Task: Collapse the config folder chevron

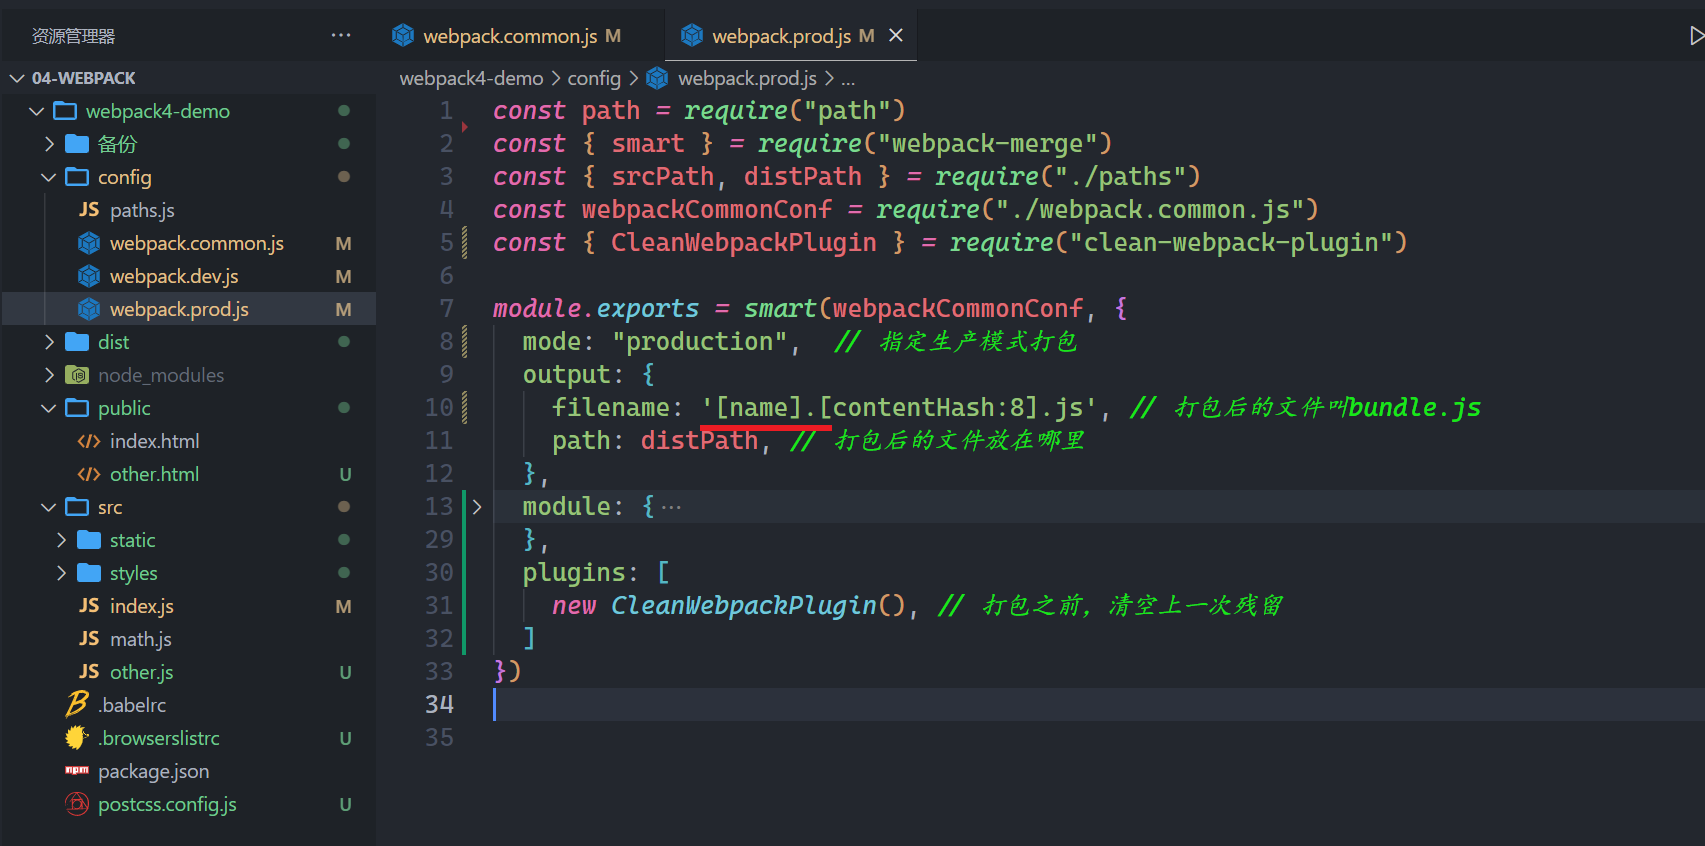Action: (49, 177)
